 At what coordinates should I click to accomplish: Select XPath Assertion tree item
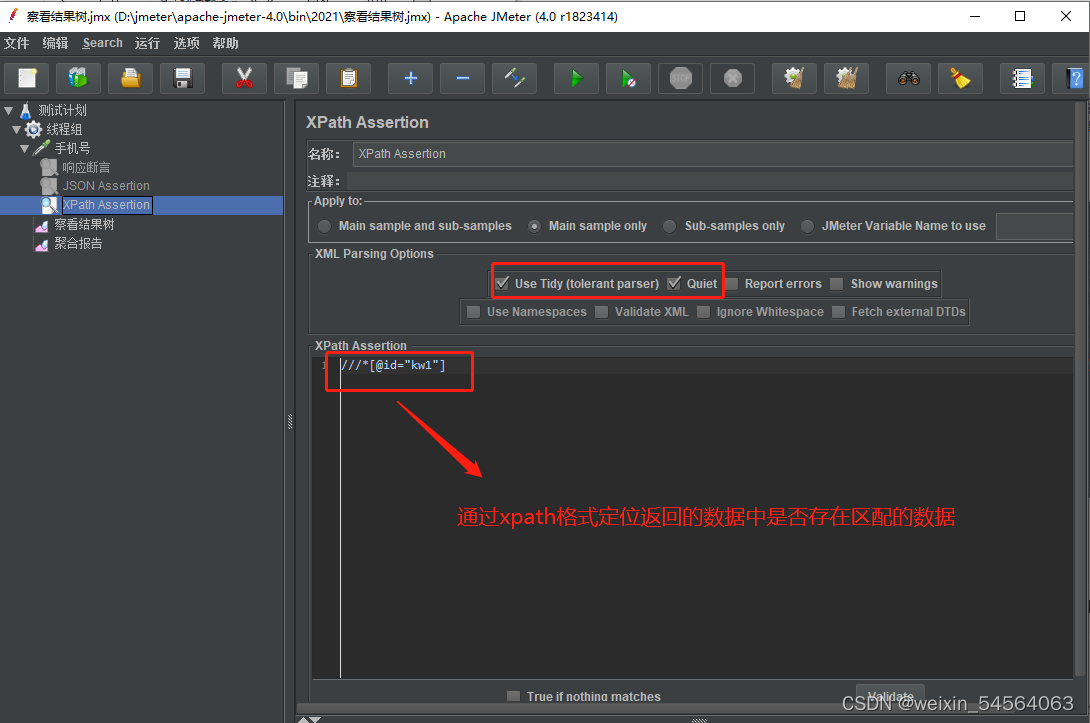[x=106, y=205]
